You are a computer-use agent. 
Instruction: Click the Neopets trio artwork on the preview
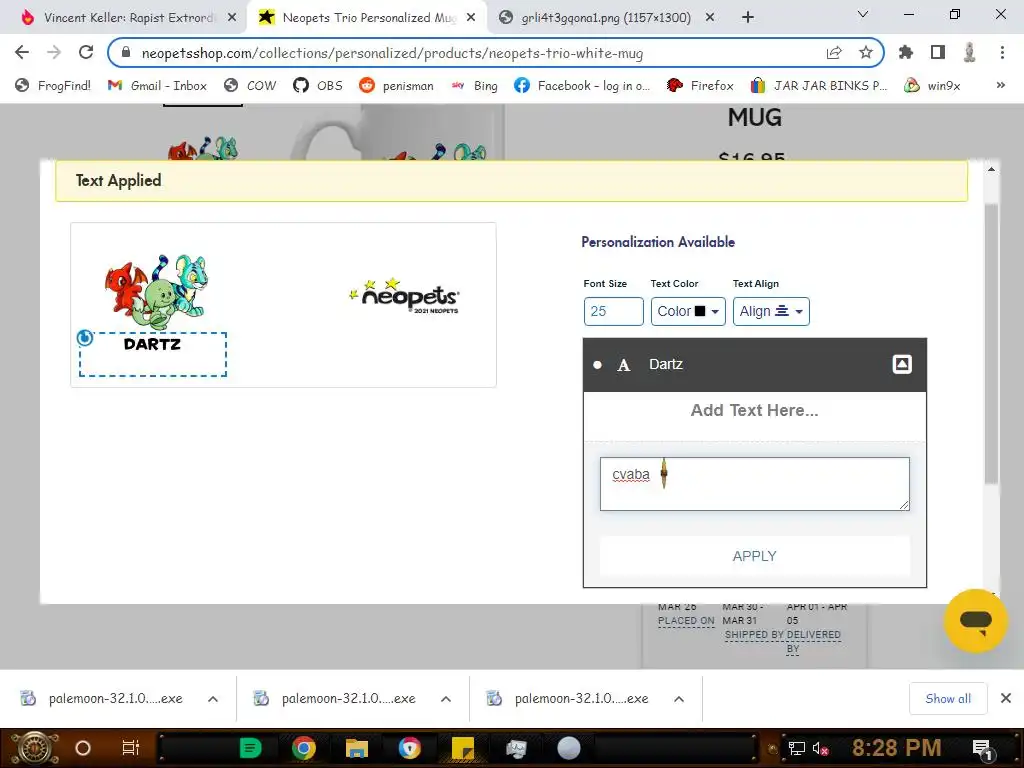pyautogui.click(x=157, y=292)
